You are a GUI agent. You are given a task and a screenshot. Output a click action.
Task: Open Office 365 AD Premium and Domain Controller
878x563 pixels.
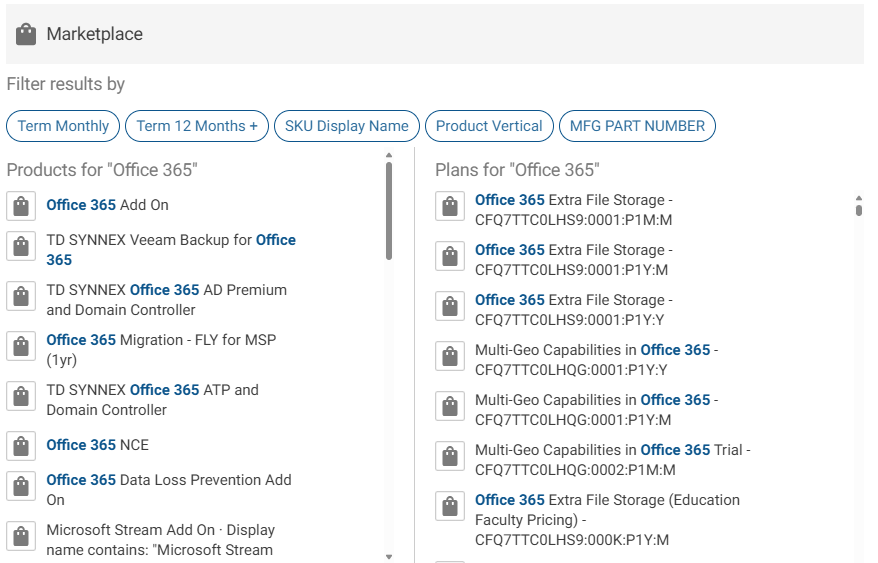[166, 300]
